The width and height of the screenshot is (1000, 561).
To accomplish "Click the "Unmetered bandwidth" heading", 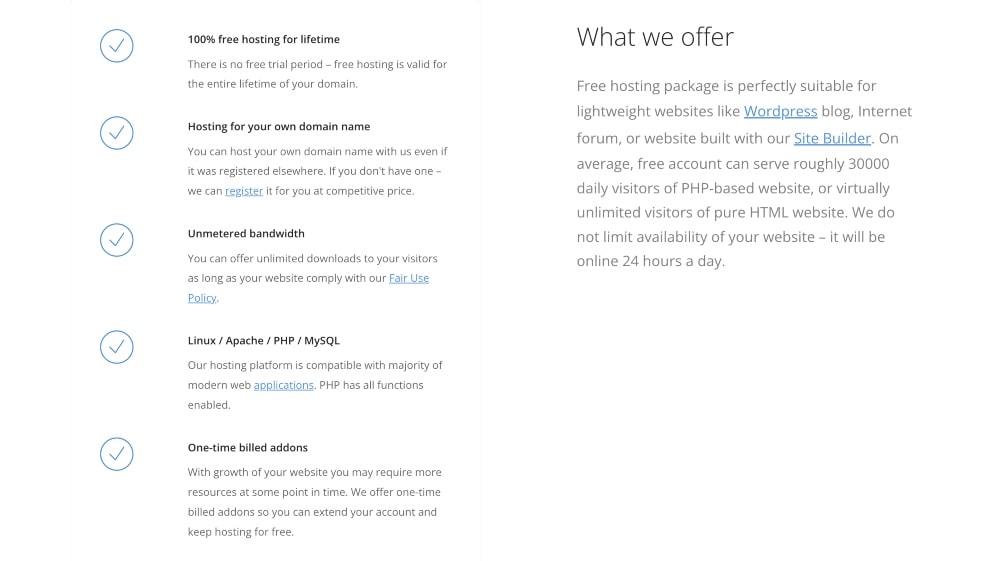I will click(246, 234).
